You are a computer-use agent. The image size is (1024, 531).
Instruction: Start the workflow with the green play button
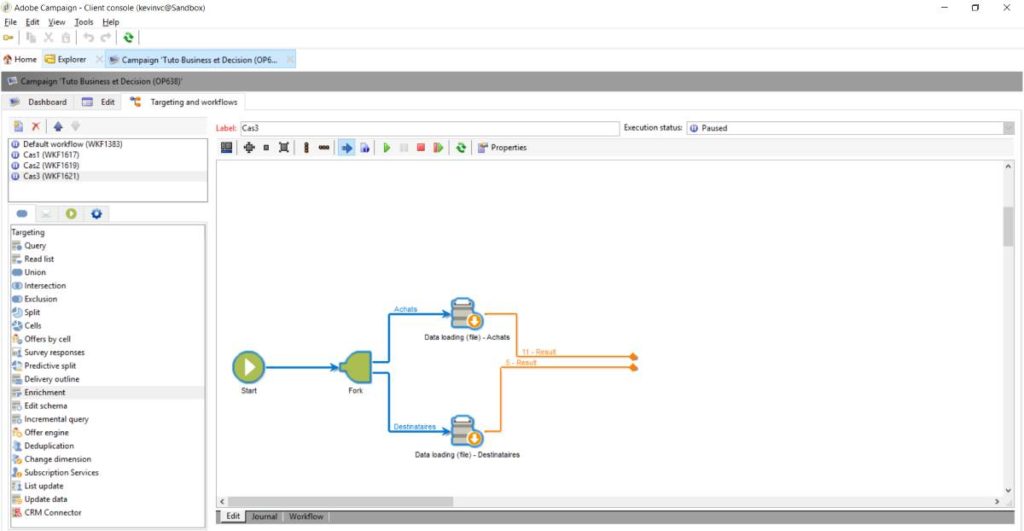coord(387,148)
